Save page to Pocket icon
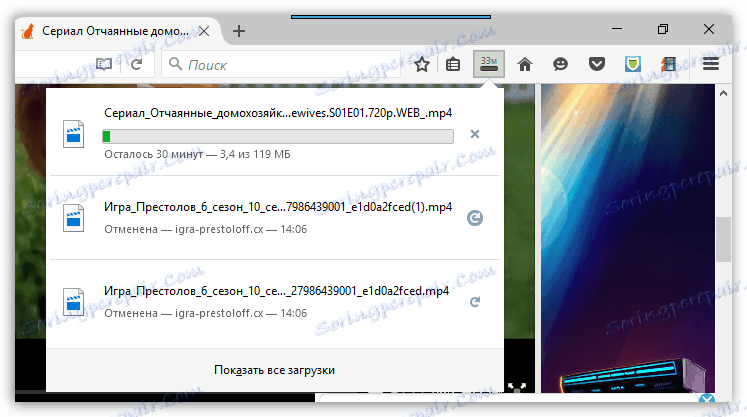Image resolution: width=747 pixels, height=417 pixels. click(x=596, y=64)
